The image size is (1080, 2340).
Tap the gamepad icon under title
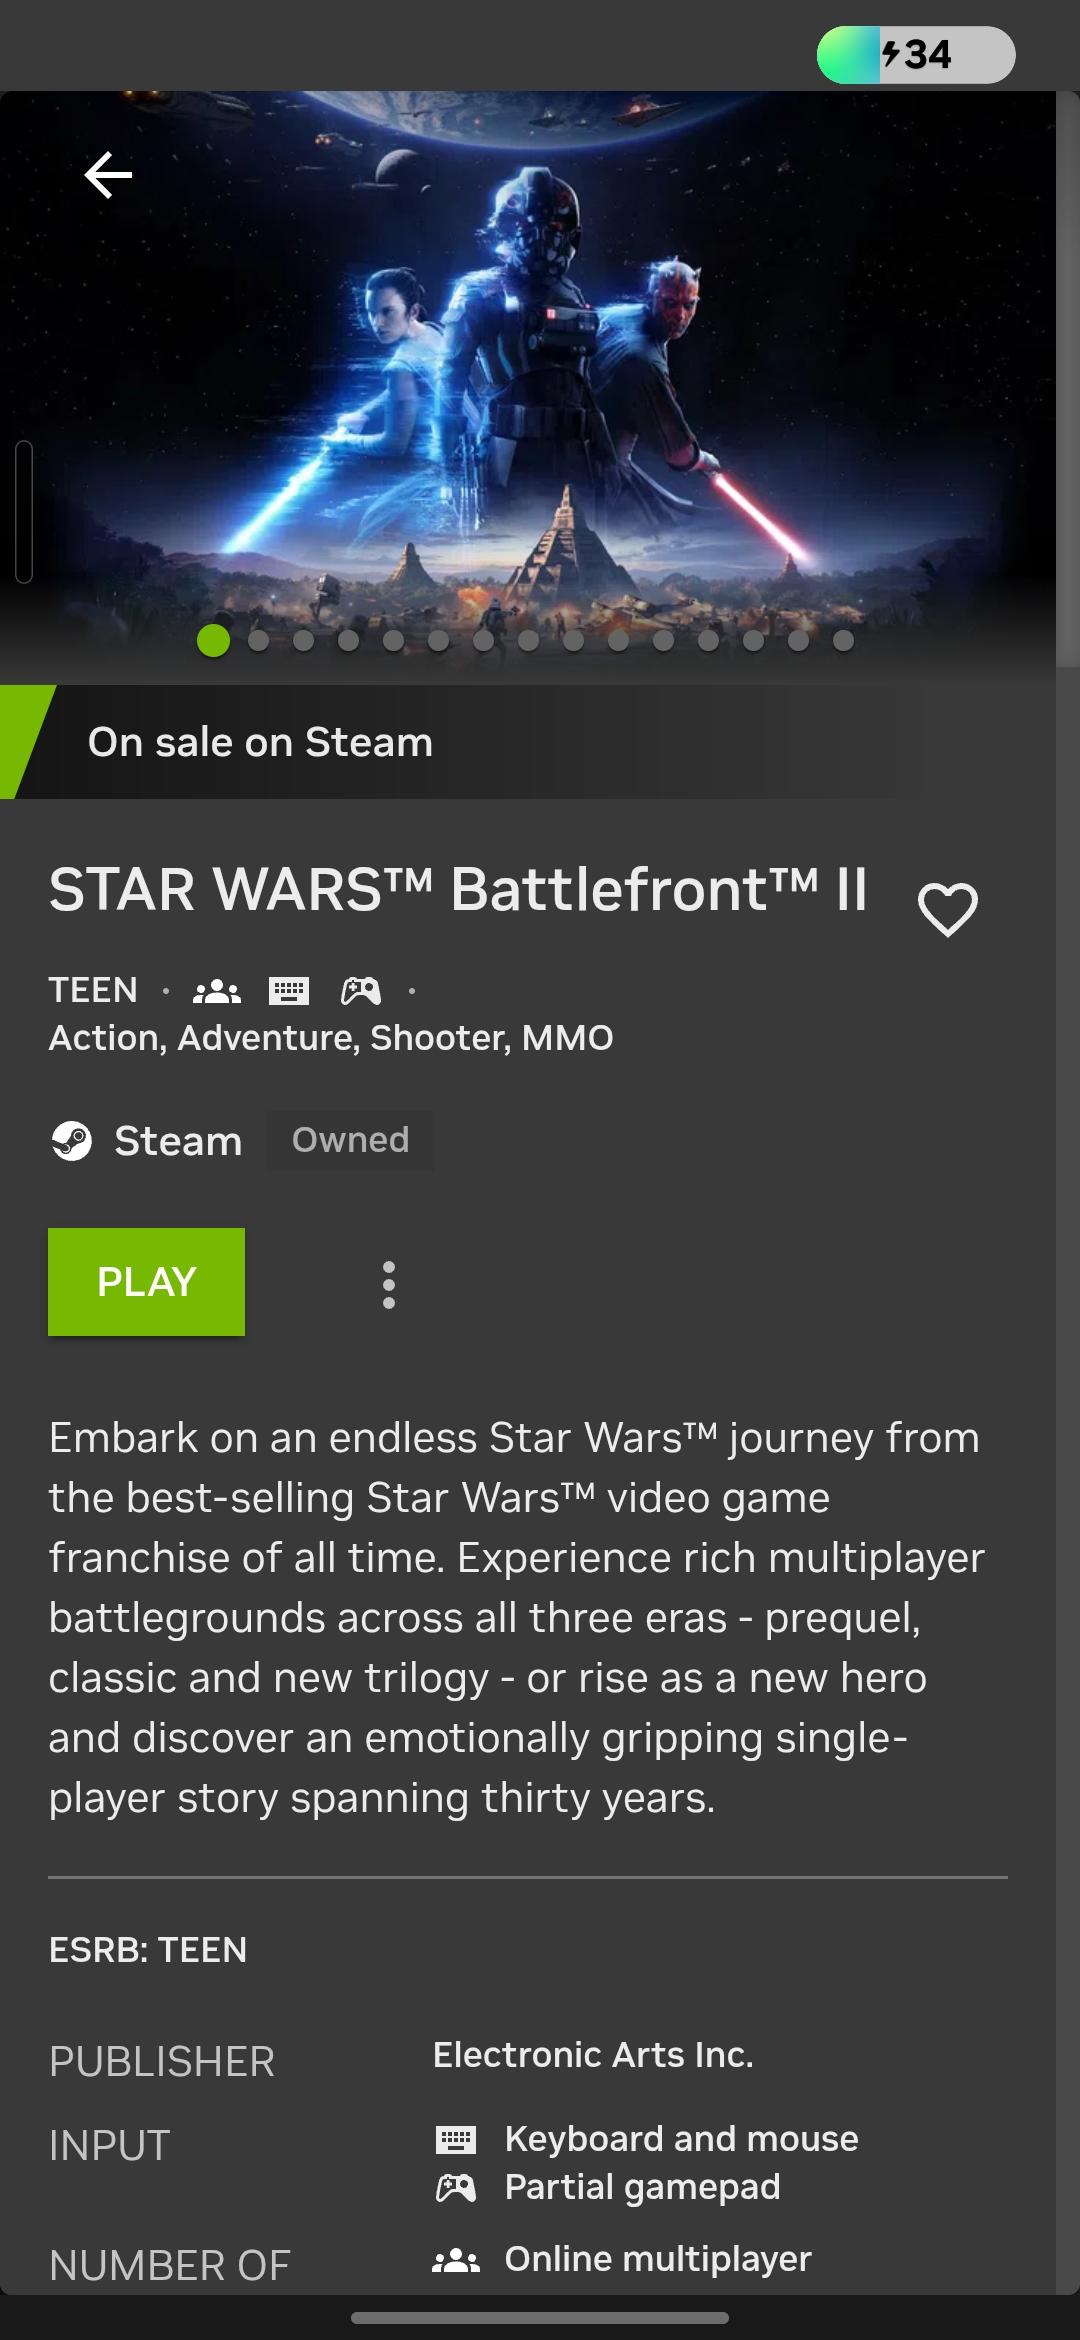click(x=361, y=991)
